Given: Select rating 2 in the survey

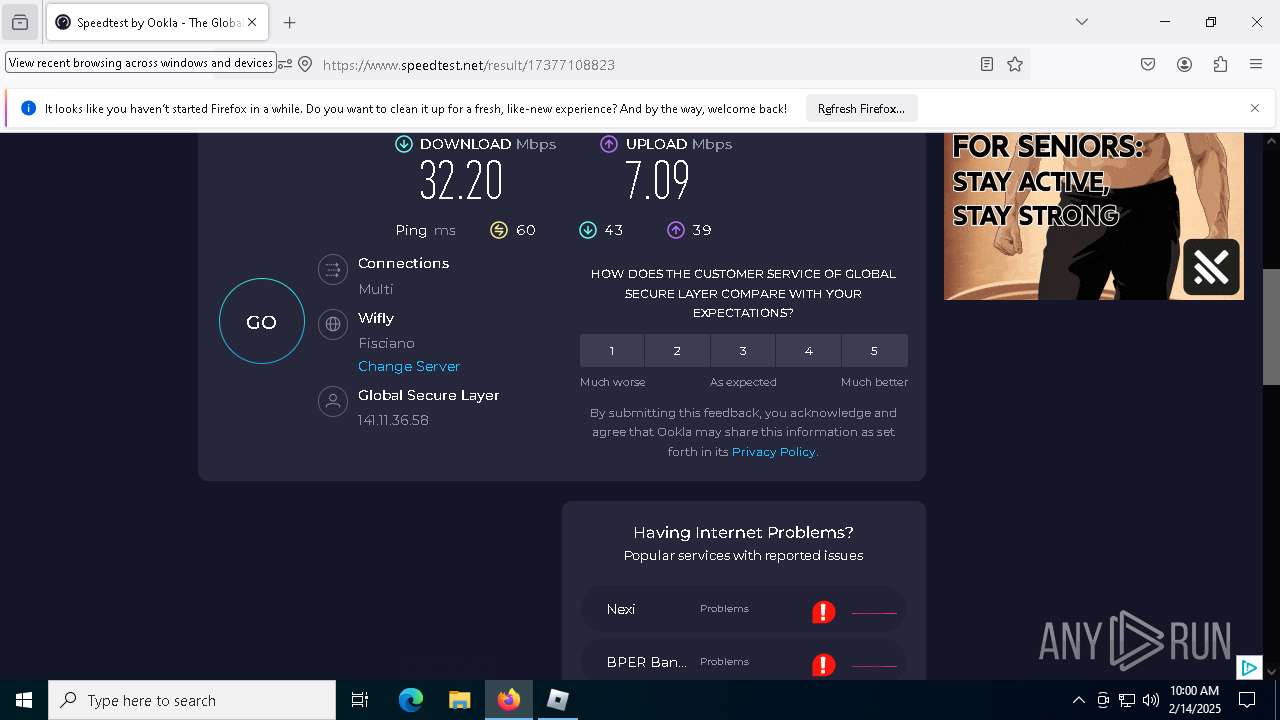Looking at the screenshot, I should (x=677, y=351).
